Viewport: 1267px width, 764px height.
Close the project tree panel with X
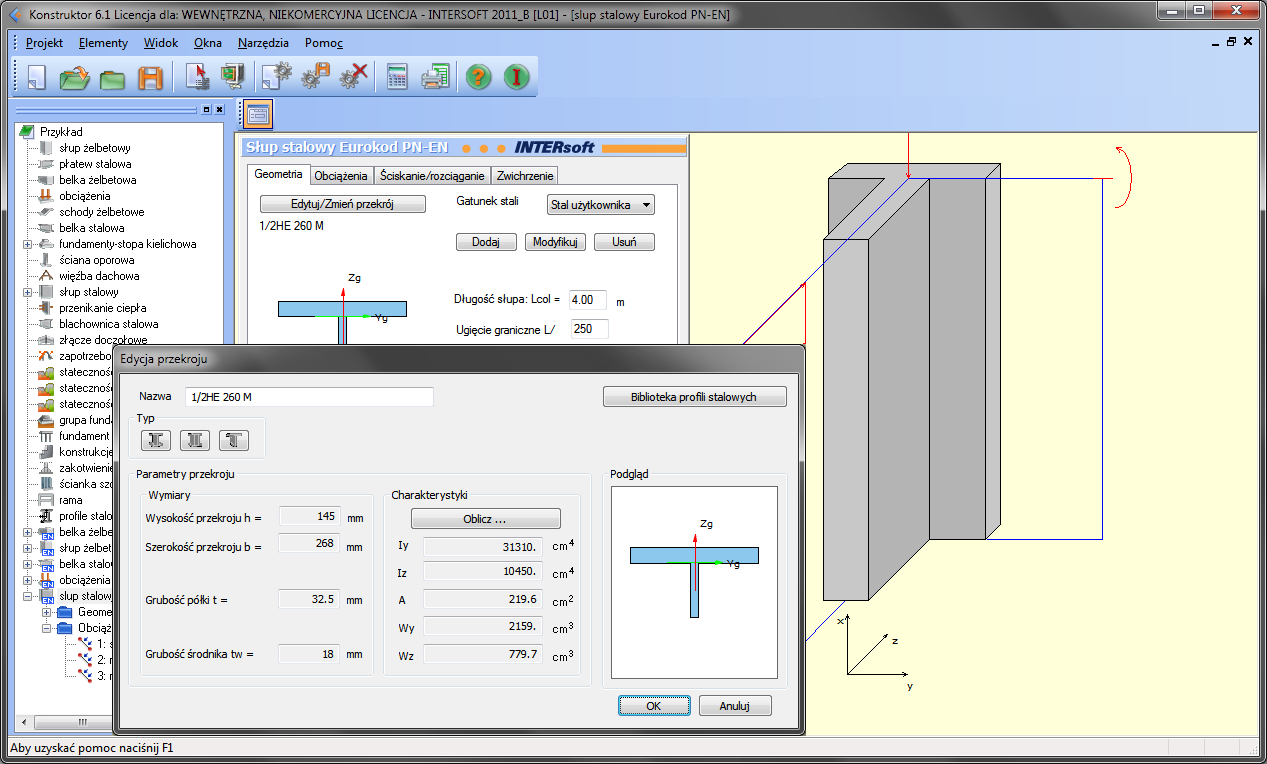[219, 109]
